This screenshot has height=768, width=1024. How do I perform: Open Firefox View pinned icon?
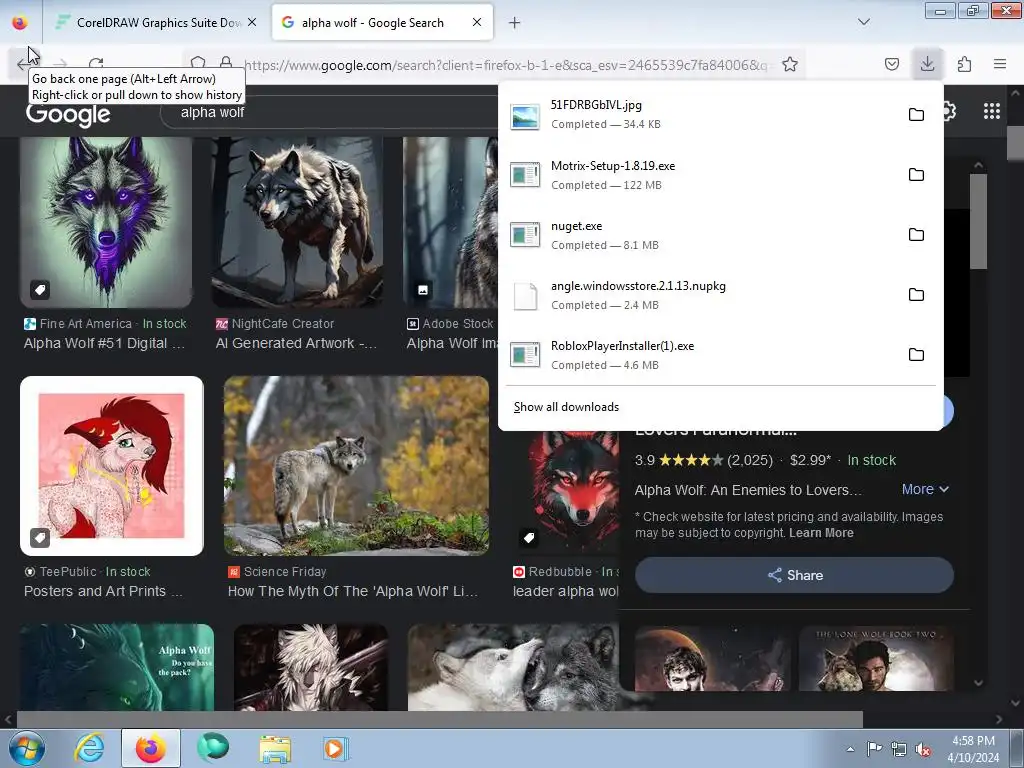pyautogui.click(x=20, y=23)
